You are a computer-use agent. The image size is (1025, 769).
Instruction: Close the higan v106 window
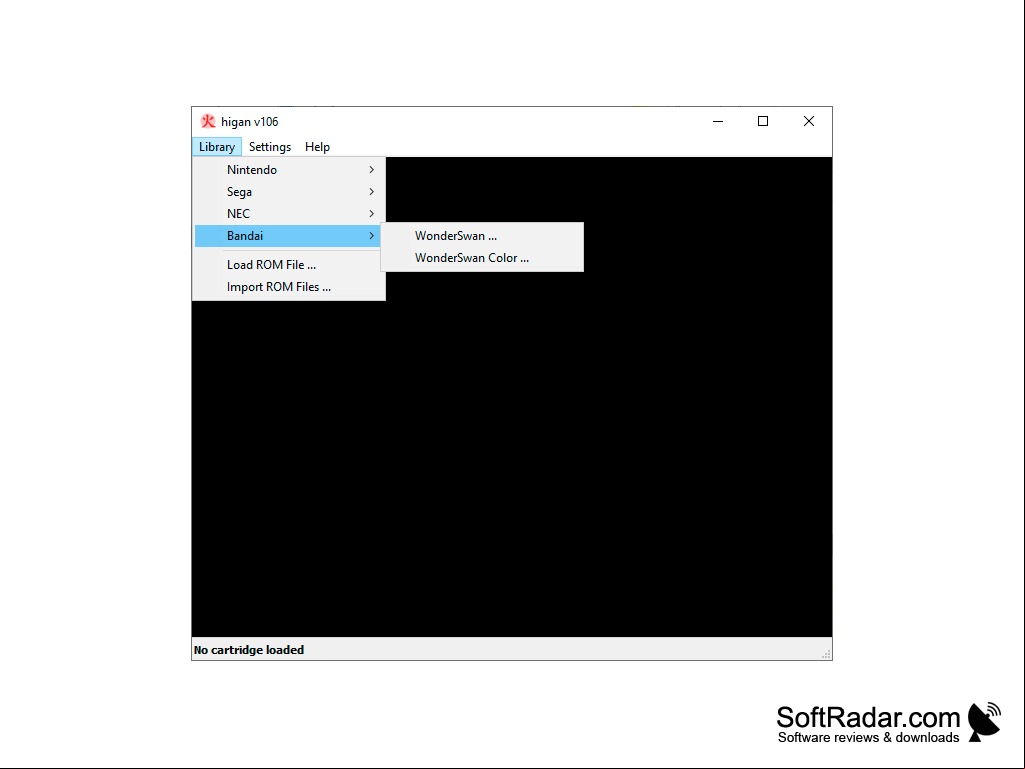(x=809, y=122)
